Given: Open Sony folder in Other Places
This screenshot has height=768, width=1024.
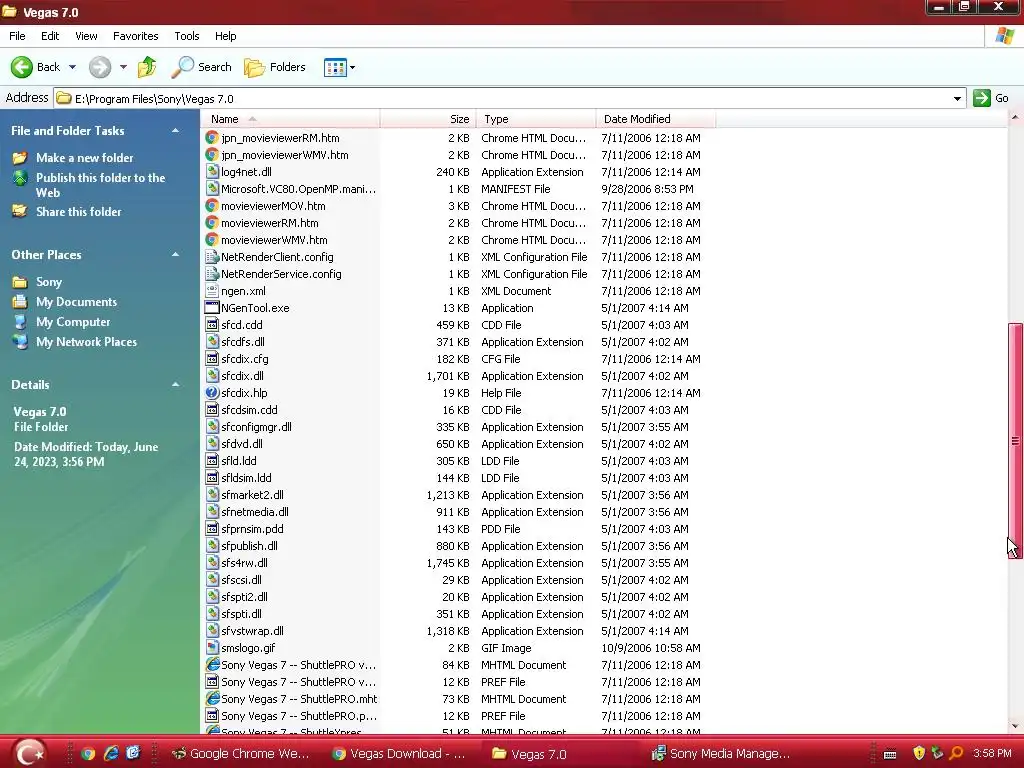Looking at the screenshot, I should (48, 281).
